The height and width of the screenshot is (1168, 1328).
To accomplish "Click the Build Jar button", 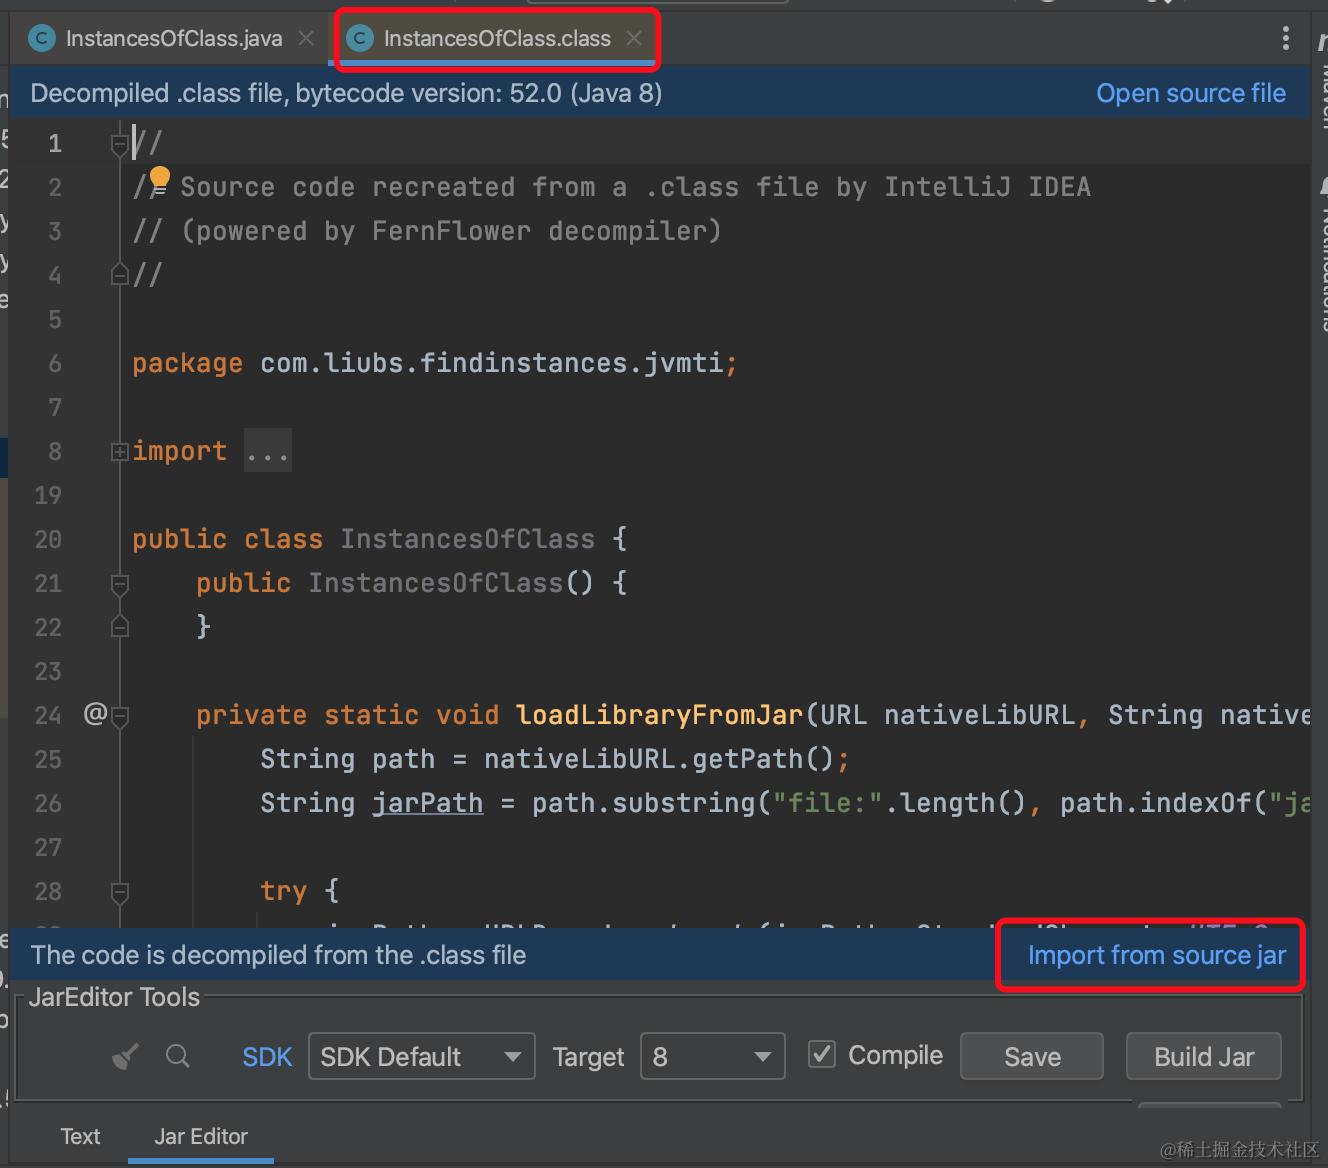I will point(1204,1057).
